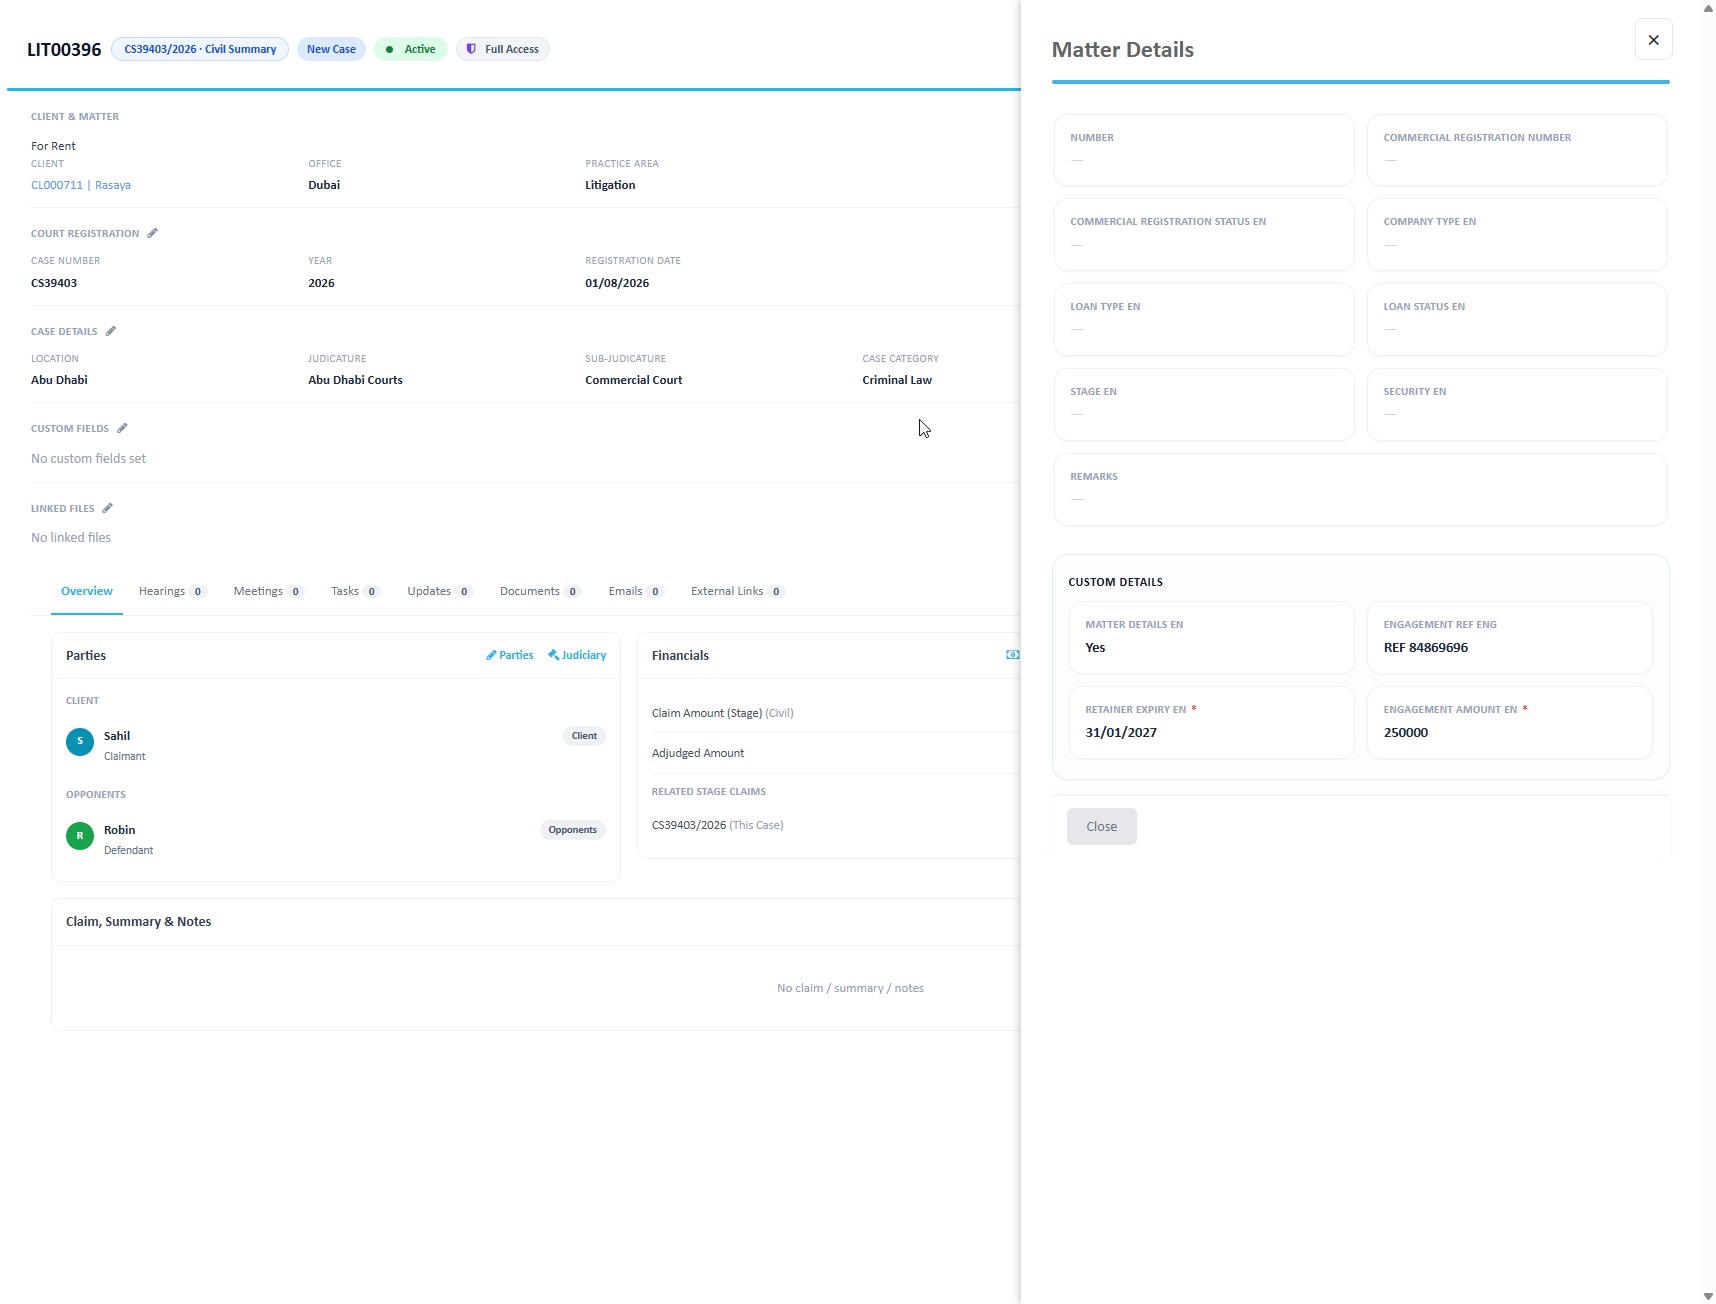Click the Criminal Law case category
Viewport: 1716px width, 1304px height.
[897, 380]
